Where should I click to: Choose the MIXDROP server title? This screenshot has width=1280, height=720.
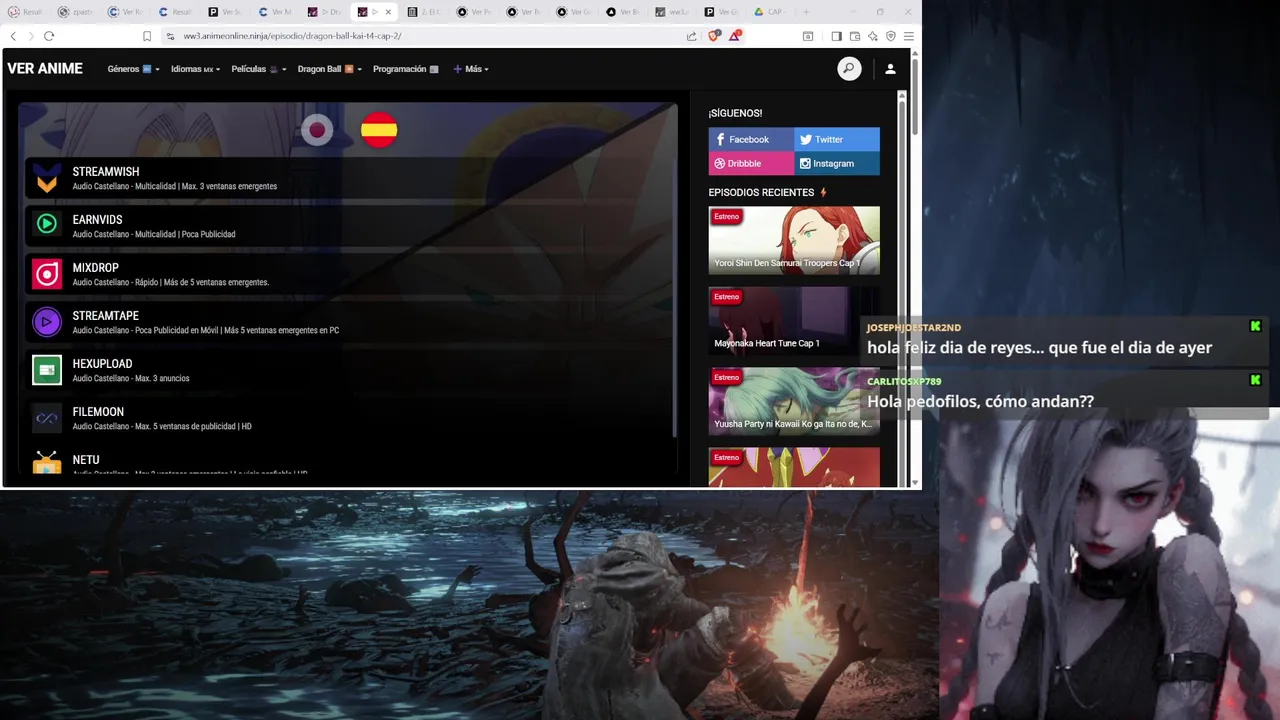tap(95, 268)
